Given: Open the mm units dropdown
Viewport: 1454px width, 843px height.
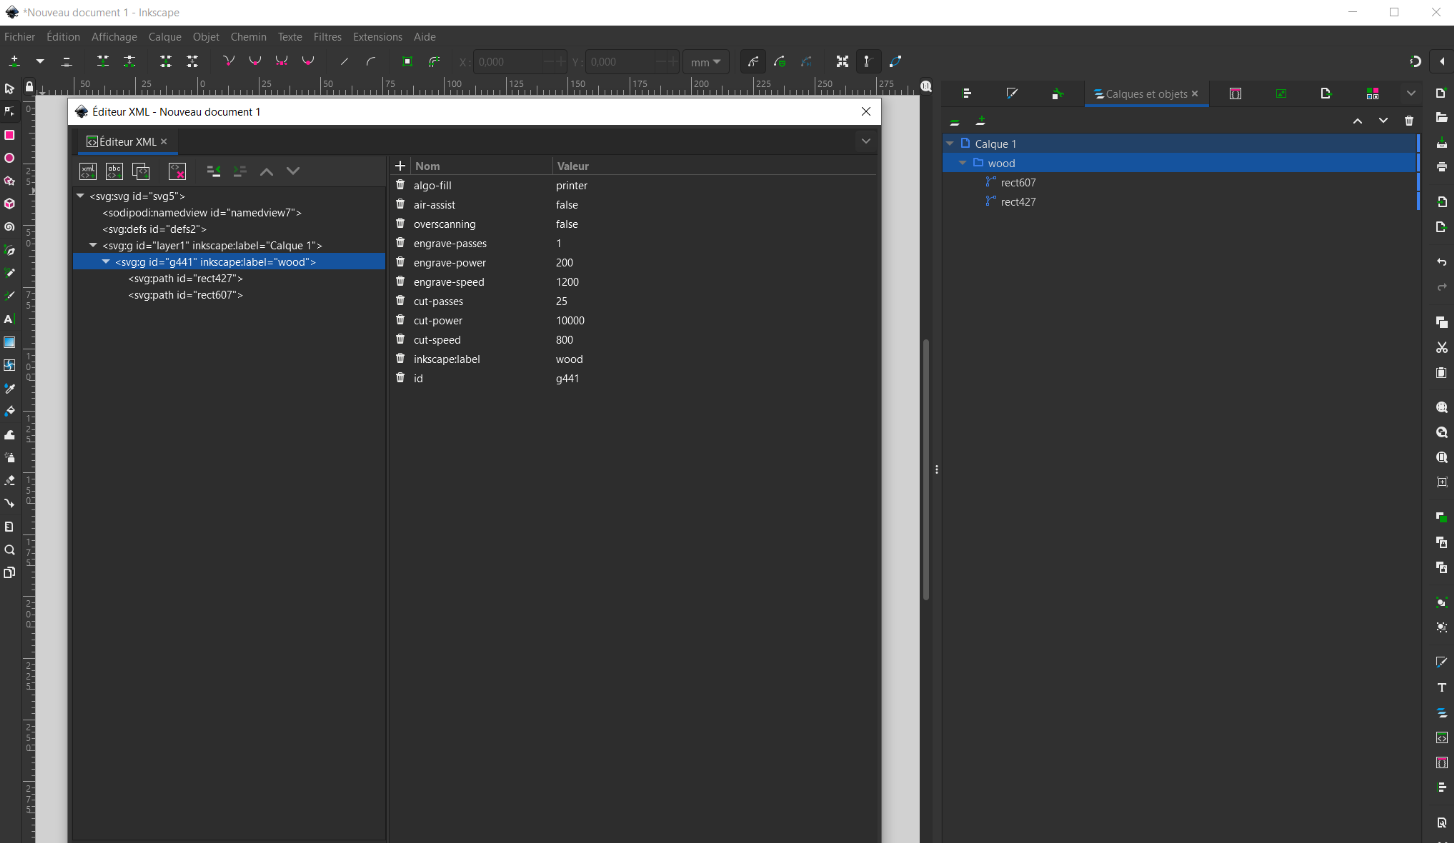Looking at the screenshot, I should (x=705, y=62).
